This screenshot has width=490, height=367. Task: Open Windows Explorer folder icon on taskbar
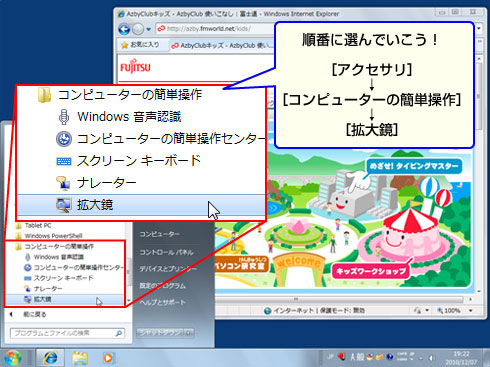tap(79, 358)
